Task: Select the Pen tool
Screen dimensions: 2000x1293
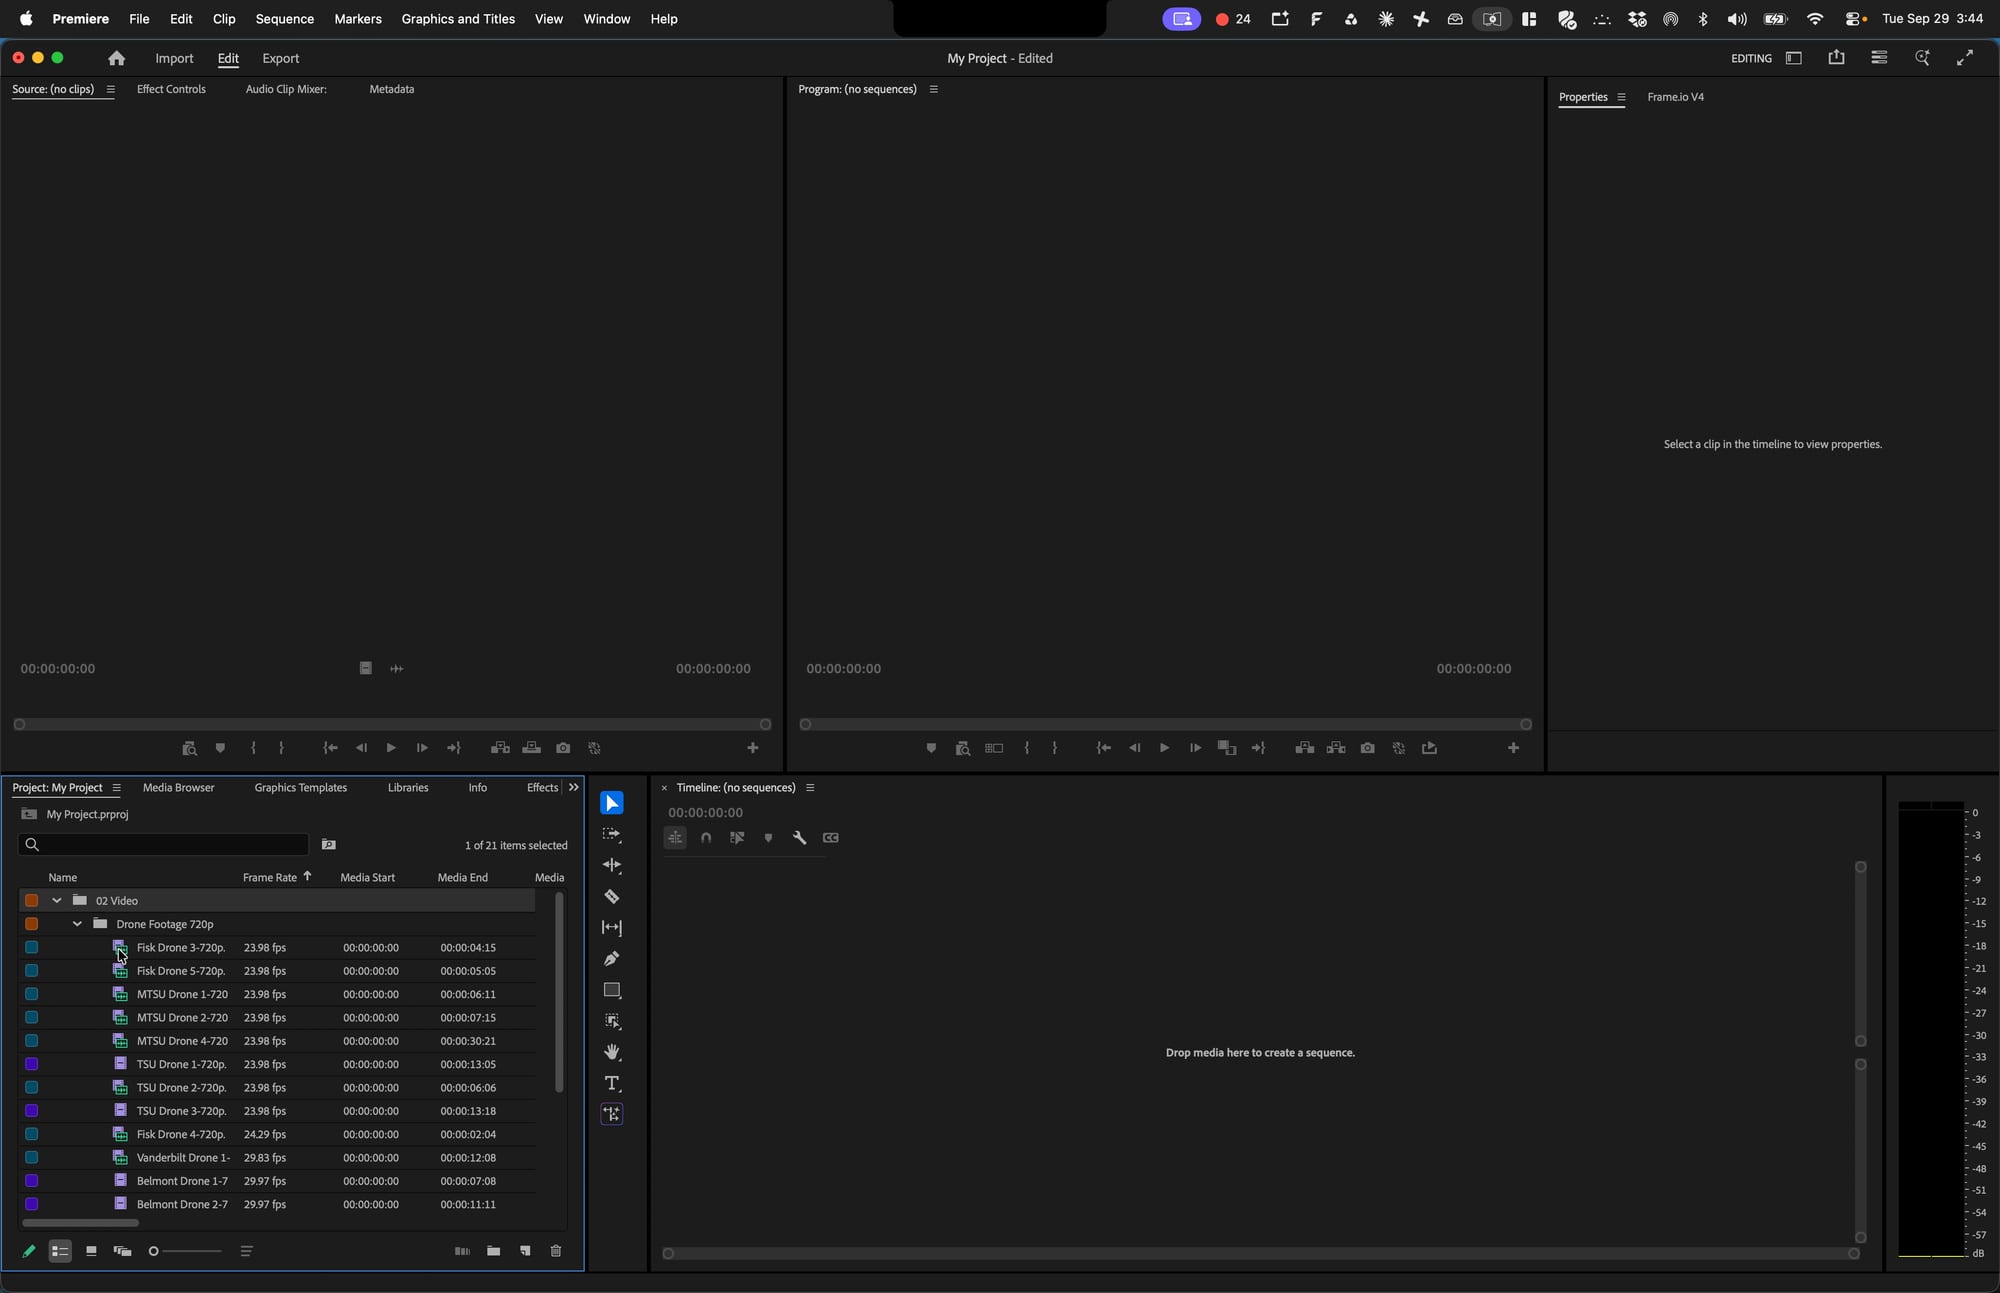Action: [612, 959]
